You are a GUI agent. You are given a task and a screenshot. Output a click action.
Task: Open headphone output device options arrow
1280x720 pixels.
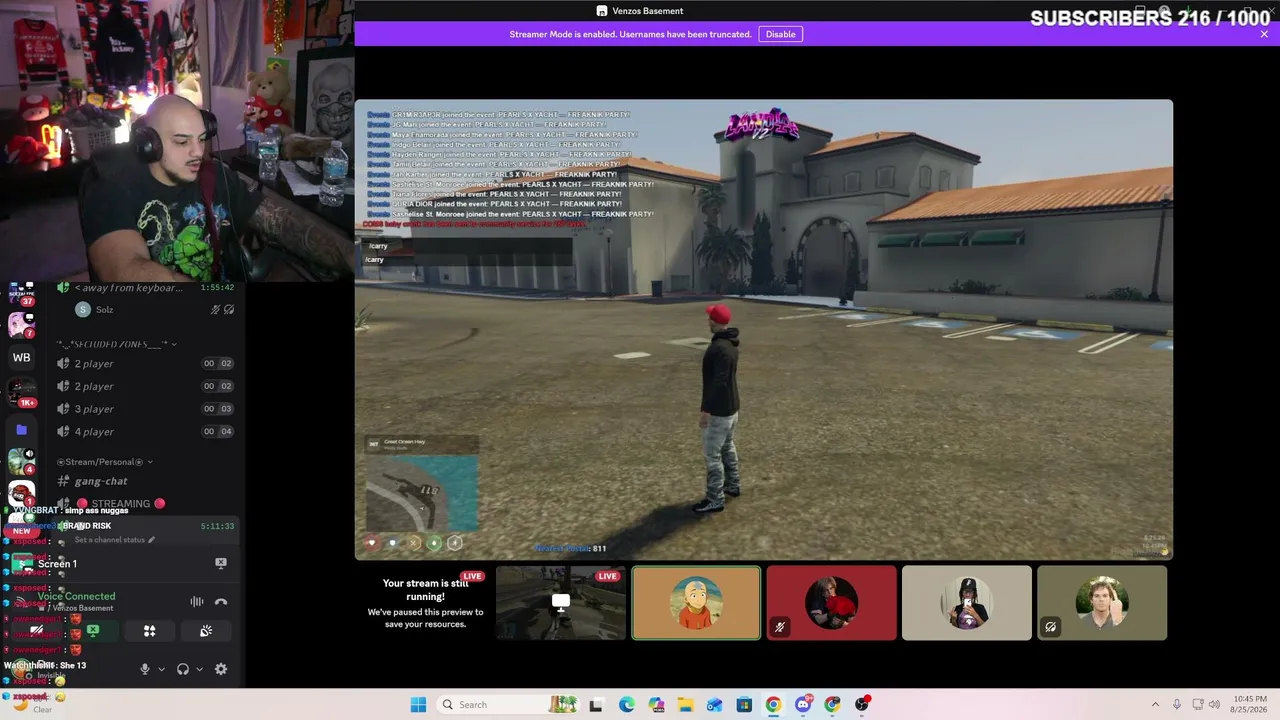(x=199, y=669)
